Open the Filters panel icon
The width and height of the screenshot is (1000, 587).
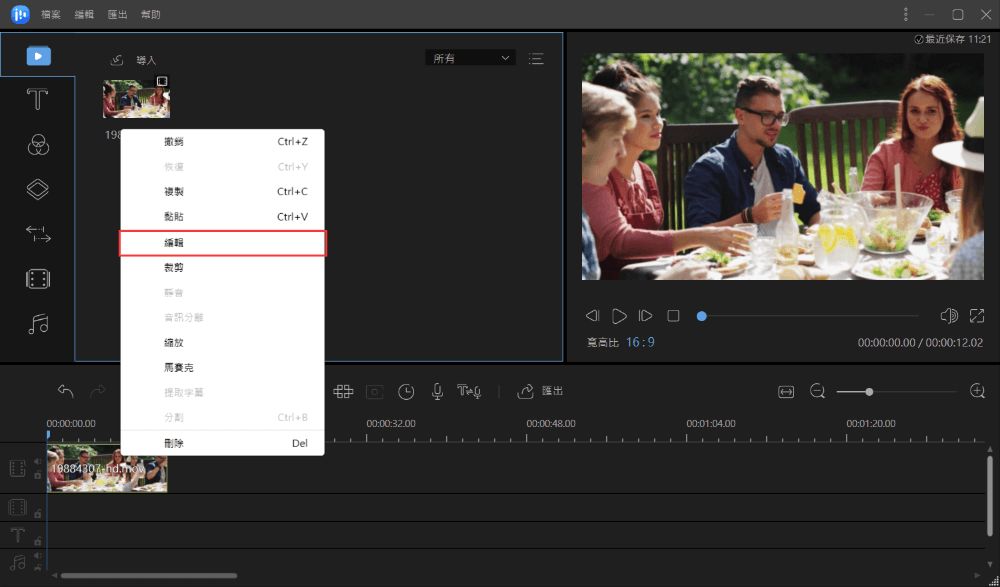click(x=38, y=145)
